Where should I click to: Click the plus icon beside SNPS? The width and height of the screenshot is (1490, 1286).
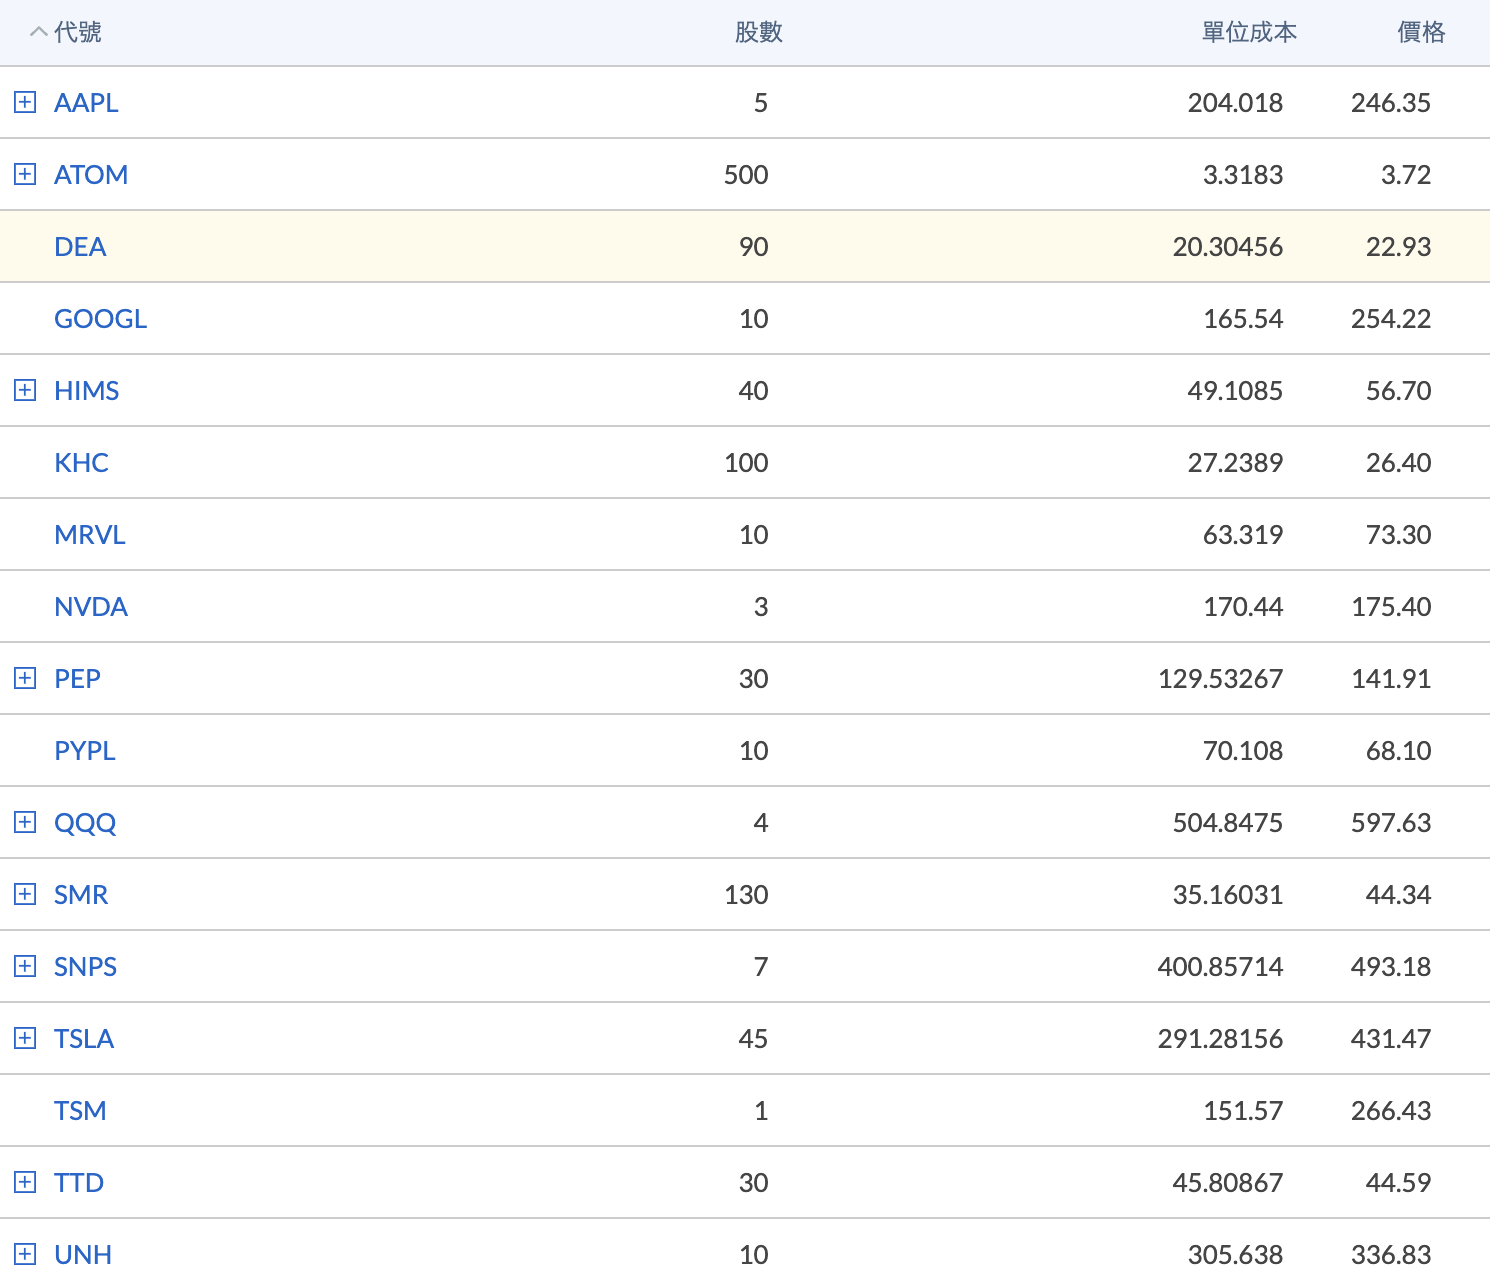click(x=25, y=966)
